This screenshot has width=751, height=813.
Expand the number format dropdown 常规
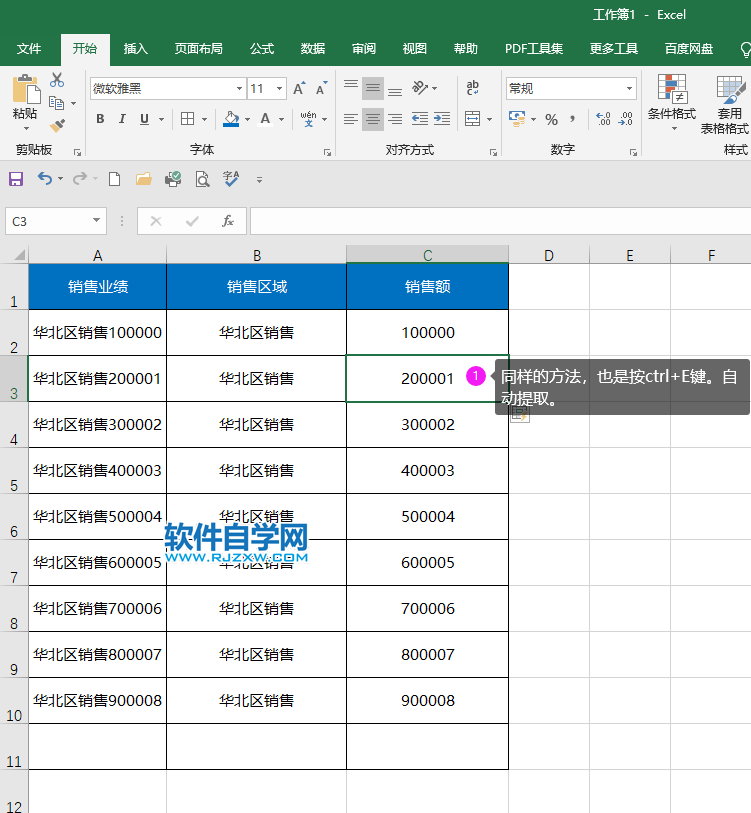[x=629, y=89]
